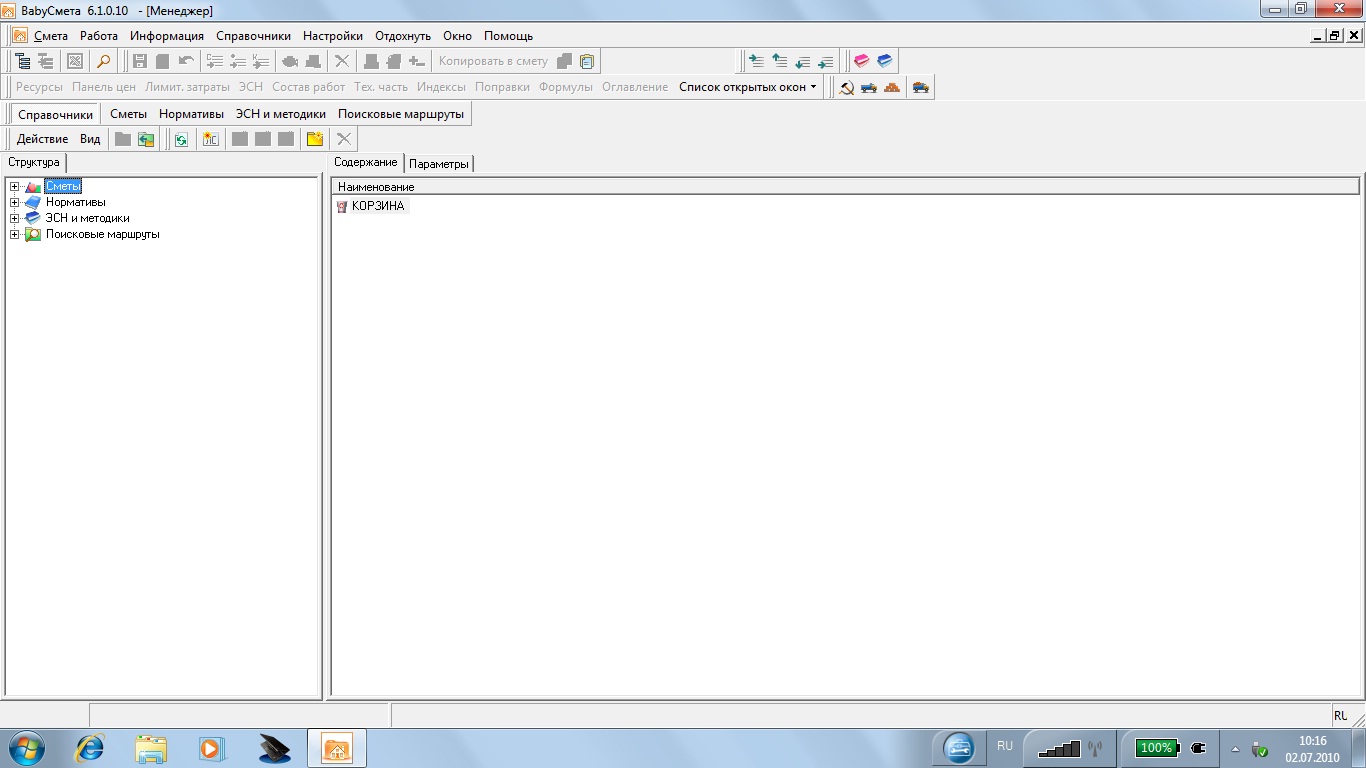Click the folder with green arrow icon
The height and width of the screenshot is (768, 1366).
(146, 139)
